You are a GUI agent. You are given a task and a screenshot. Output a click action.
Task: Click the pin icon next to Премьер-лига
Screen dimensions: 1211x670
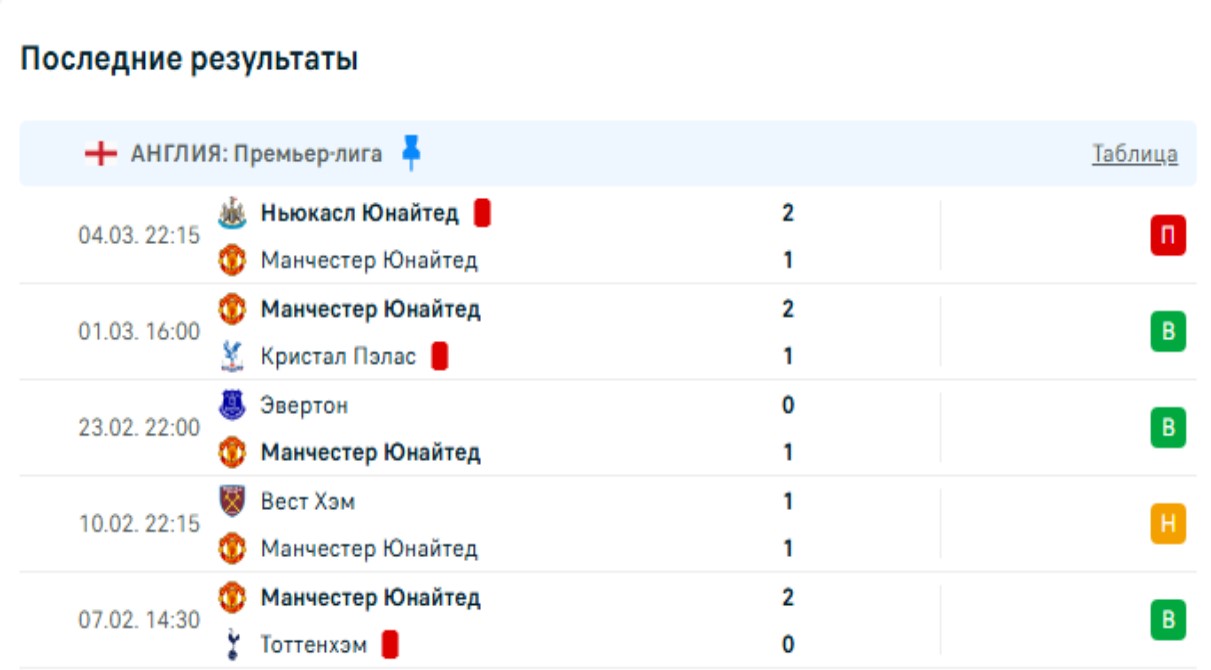coord(411,153)
